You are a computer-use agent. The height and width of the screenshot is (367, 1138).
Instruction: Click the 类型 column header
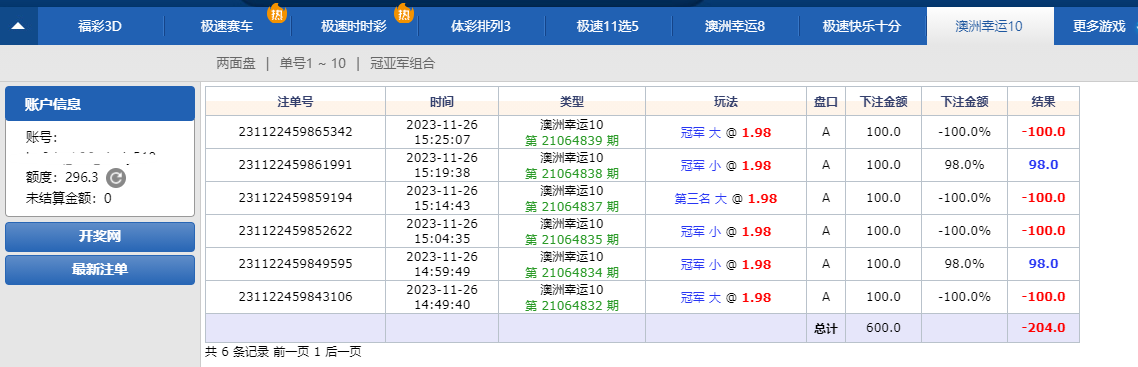572,102
